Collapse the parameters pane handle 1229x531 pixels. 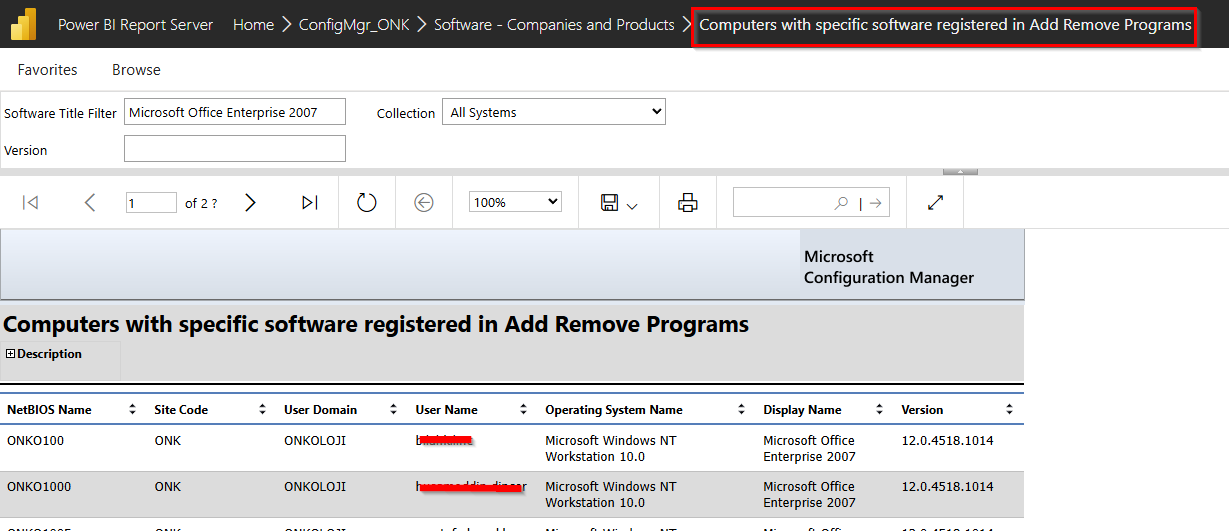click(x=960, y=172)
